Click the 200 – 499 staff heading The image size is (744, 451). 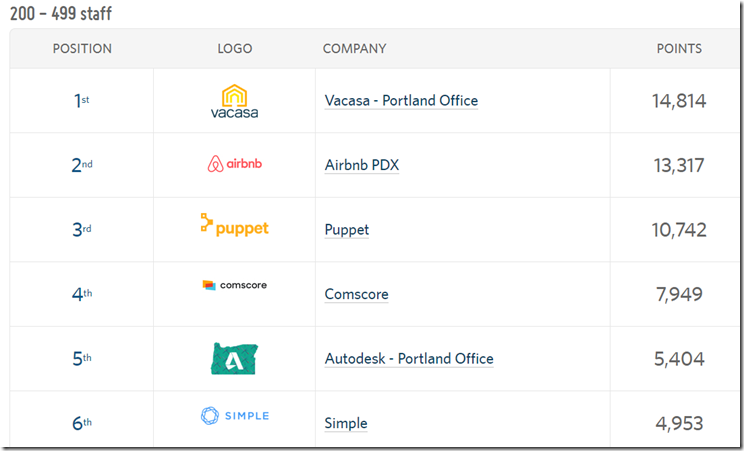(61, 13)
